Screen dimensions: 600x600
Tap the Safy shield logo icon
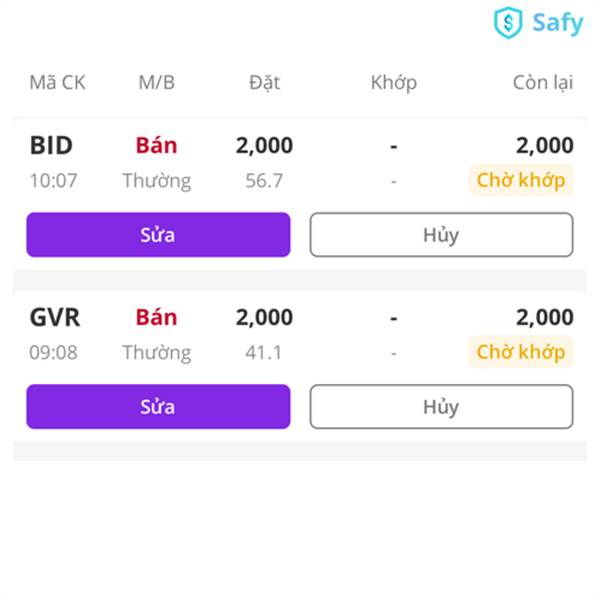tap(508, 23)
